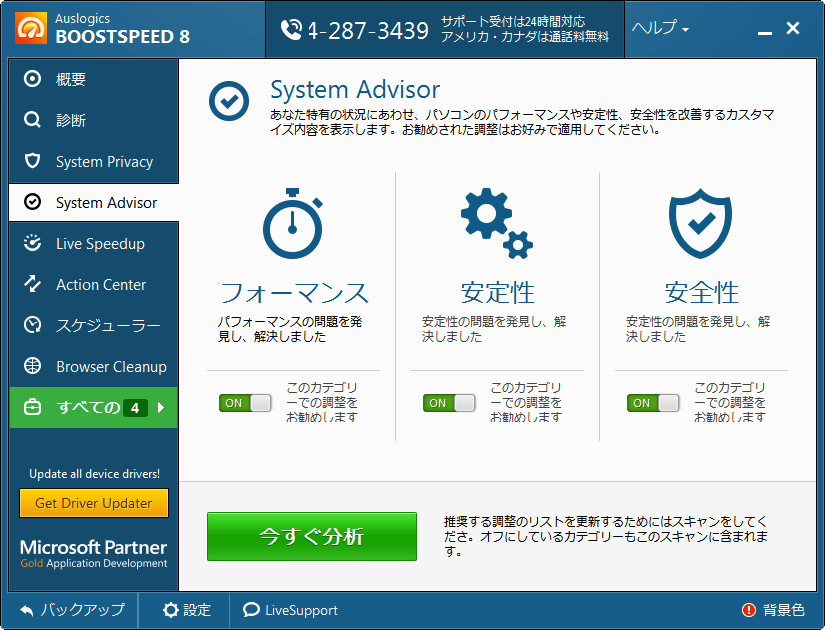Viewport: 825px width, 630px height.
Task: Switch to the 診断 section
Action: point(94,121)
